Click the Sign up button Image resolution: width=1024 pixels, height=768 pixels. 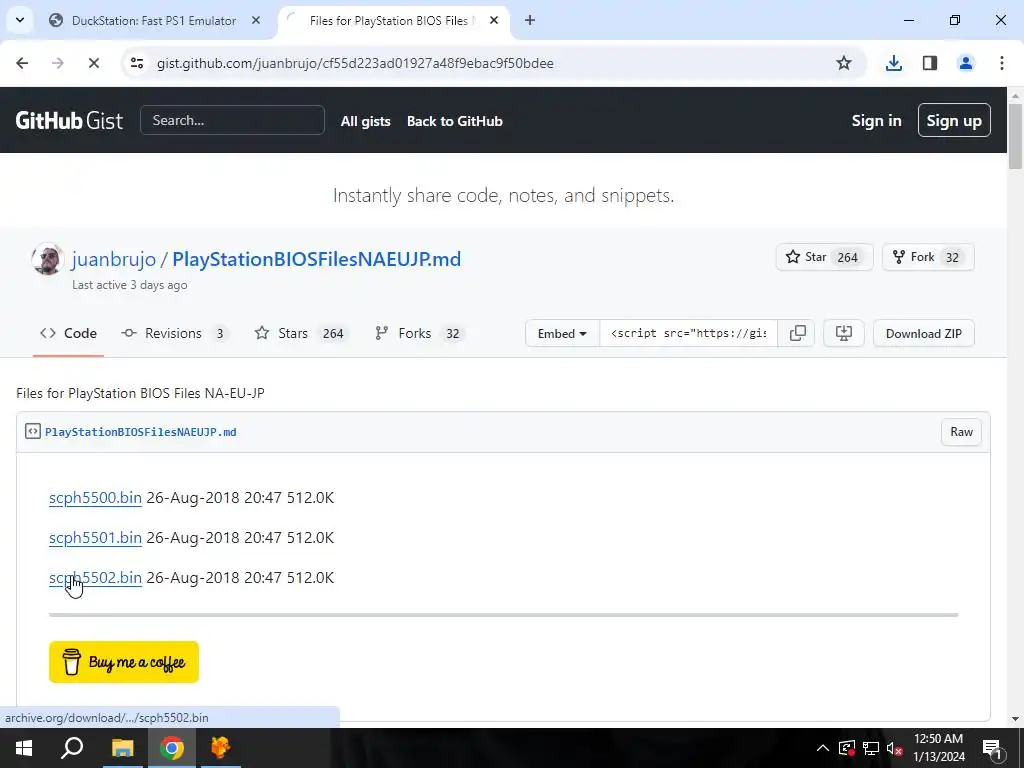tap(954, 120)
